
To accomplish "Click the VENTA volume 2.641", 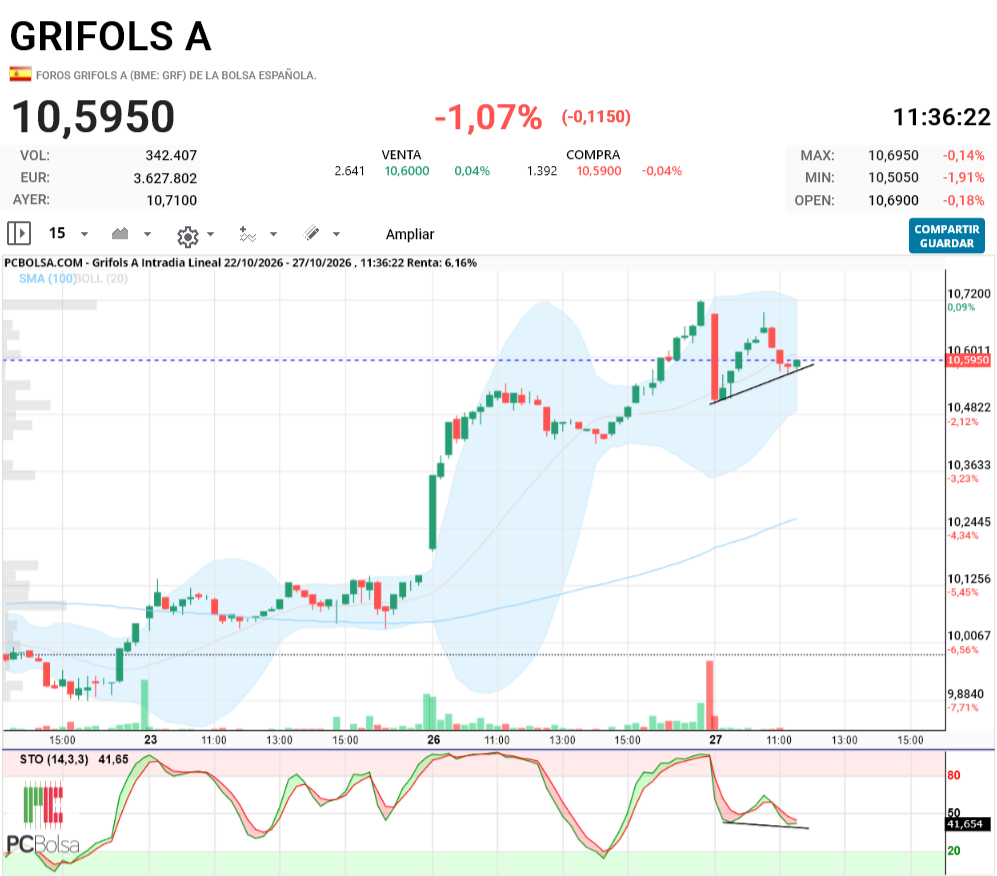I will pos(350,171).
